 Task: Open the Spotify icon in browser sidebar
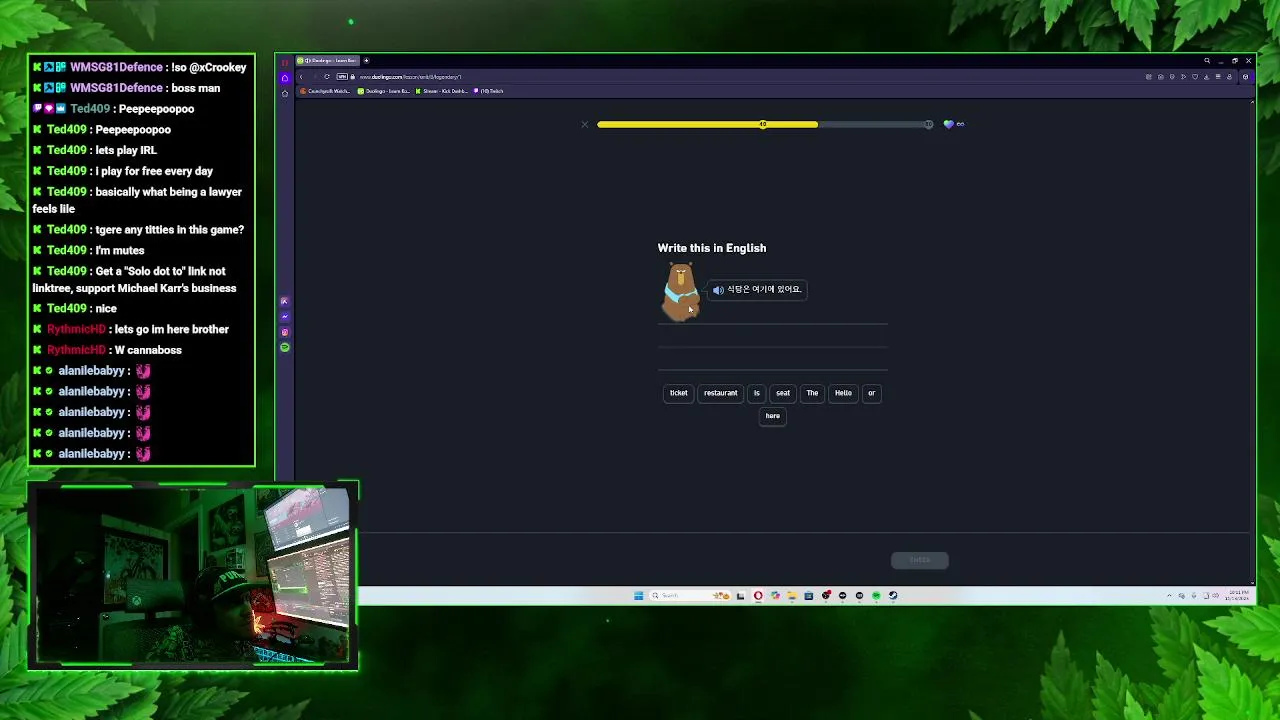[x=285, y=347]
